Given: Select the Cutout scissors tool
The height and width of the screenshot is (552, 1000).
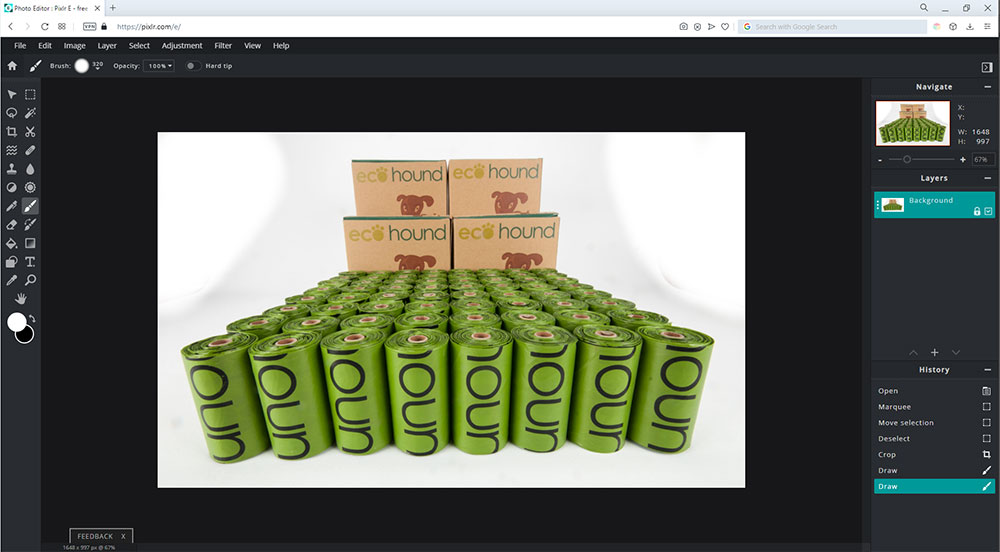Looking at the screenshot, I should click(30, 132).
